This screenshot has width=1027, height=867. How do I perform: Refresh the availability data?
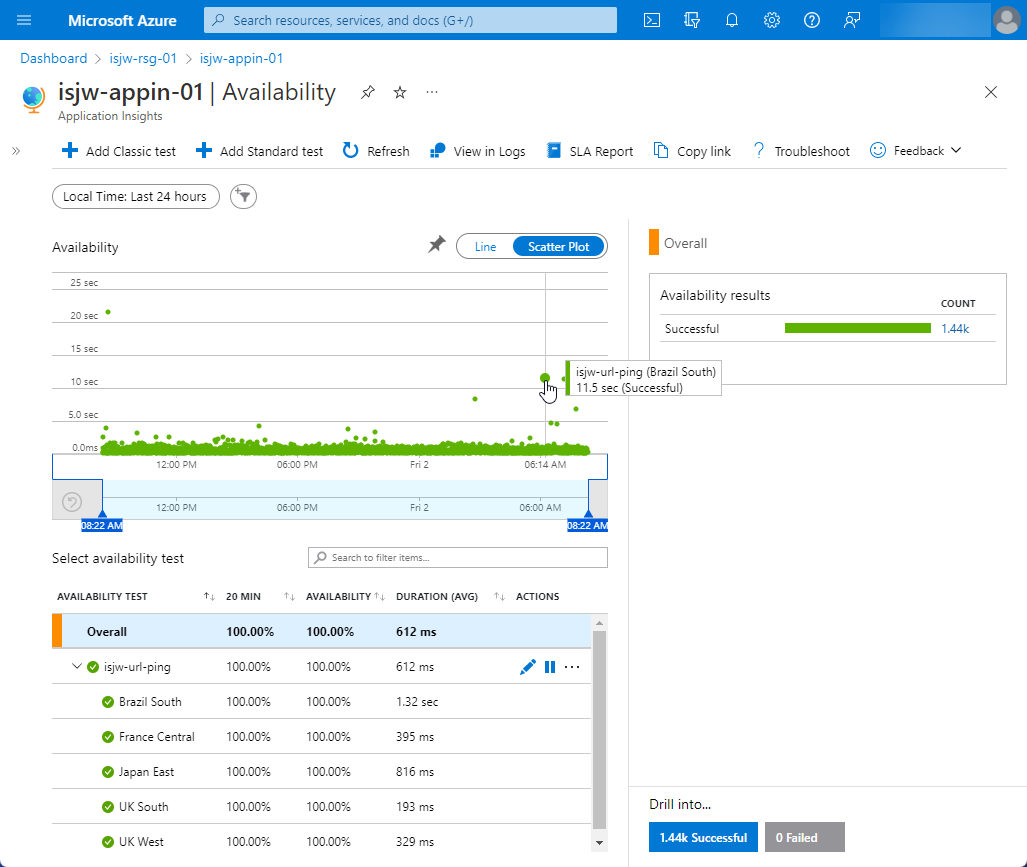(376, 151)
